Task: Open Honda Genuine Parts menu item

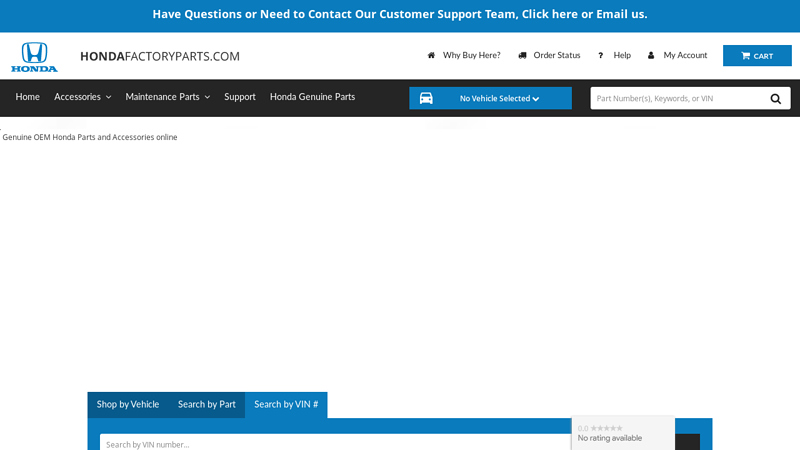Action: 312,97
